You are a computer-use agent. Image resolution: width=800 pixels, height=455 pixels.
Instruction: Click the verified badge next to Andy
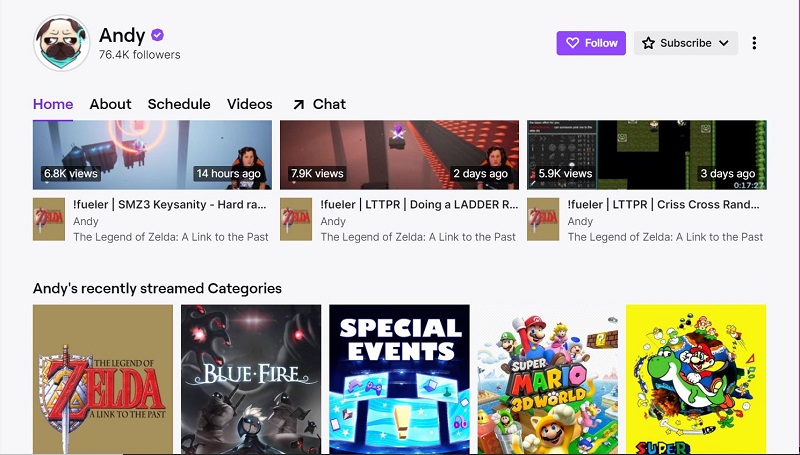158,35
